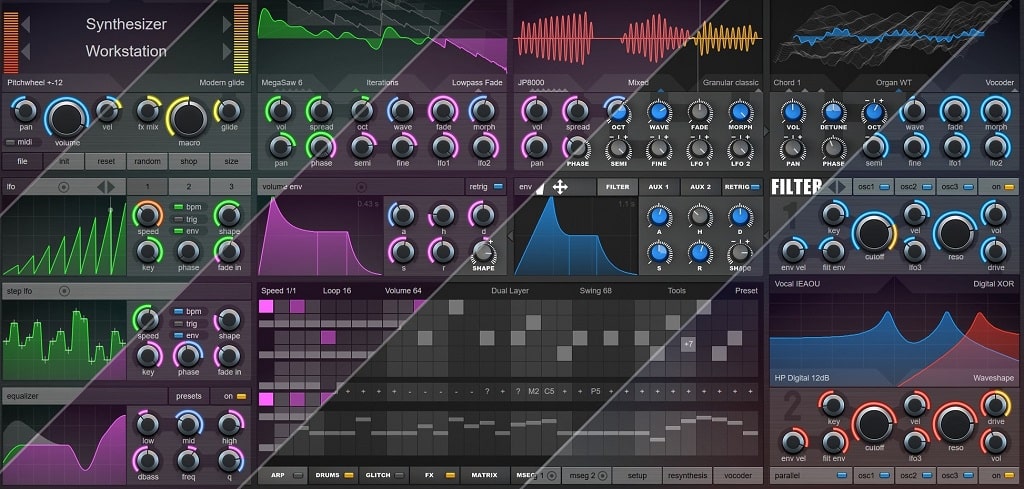Disable the DRUMS toggle
Screen dimensions: 1024x489
click(x=349, y=475)
